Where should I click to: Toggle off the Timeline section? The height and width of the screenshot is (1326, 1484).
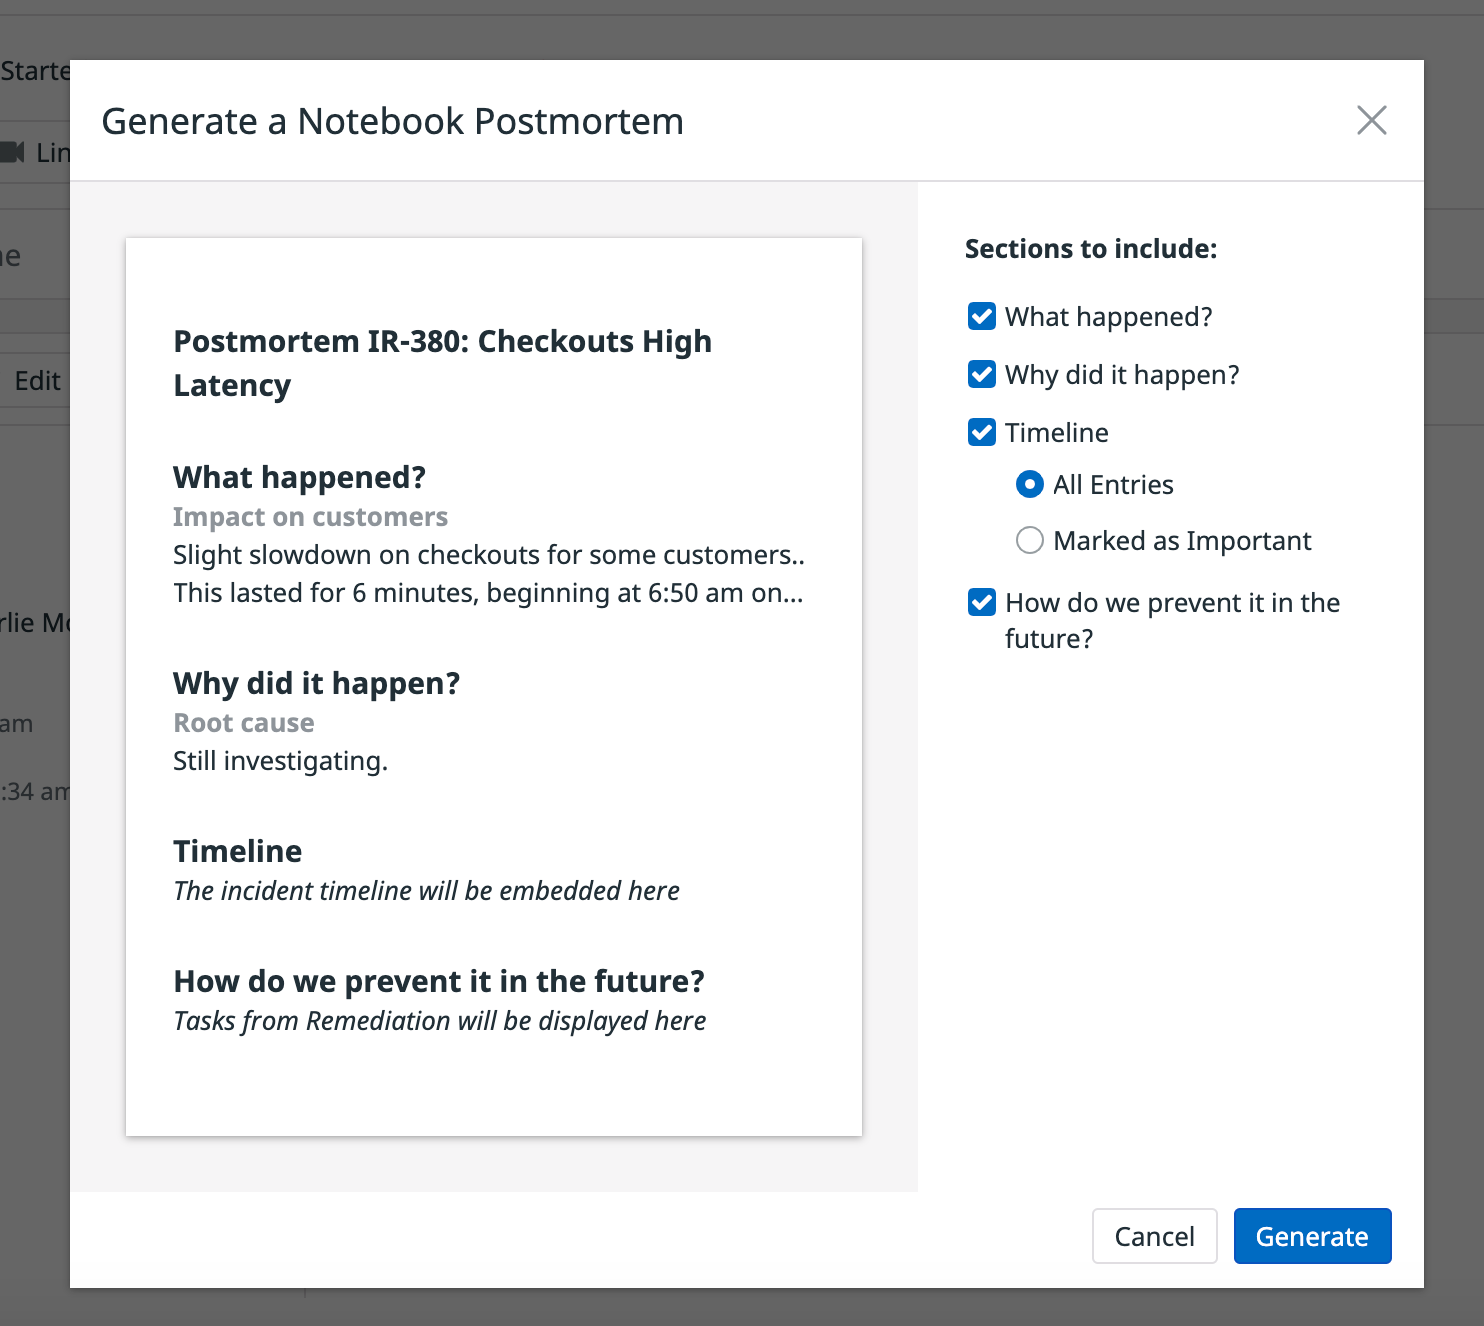point(981,432)
